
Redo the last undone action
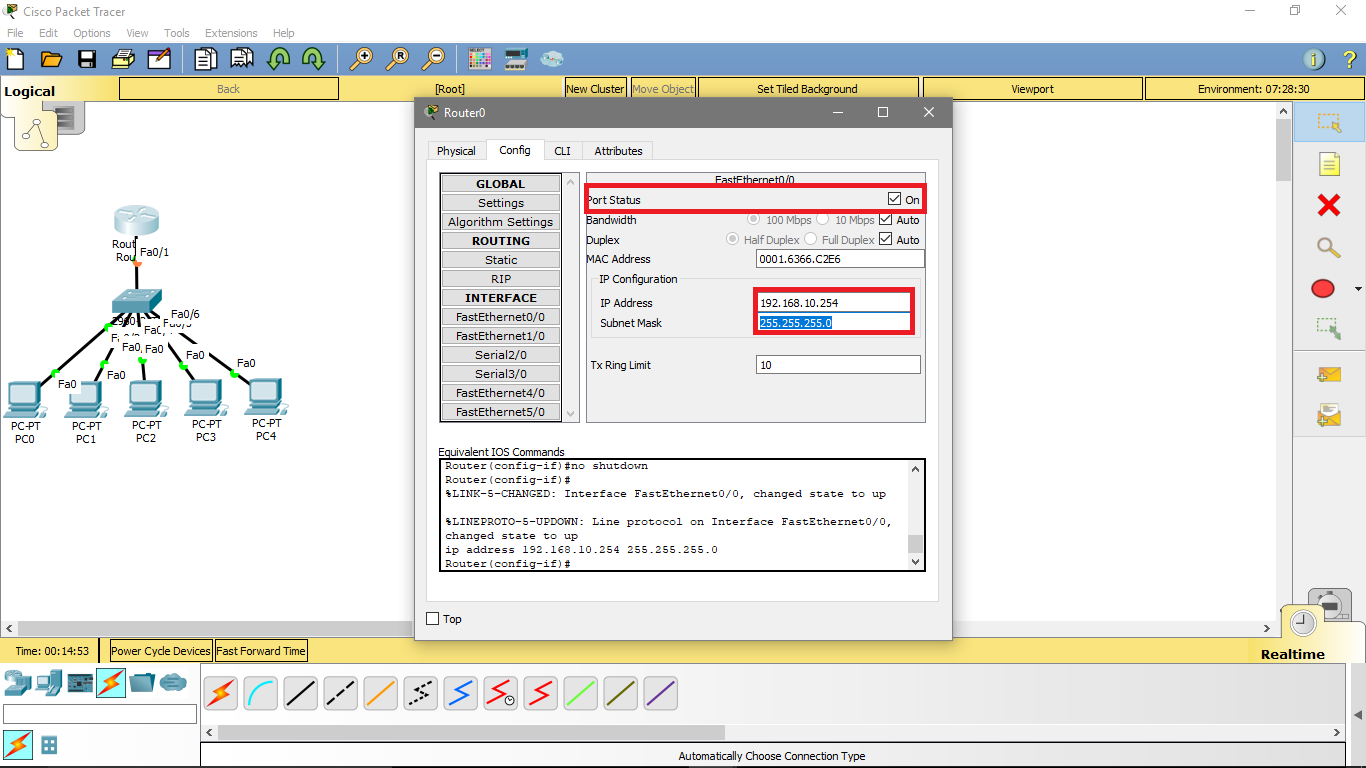(313, 59)
